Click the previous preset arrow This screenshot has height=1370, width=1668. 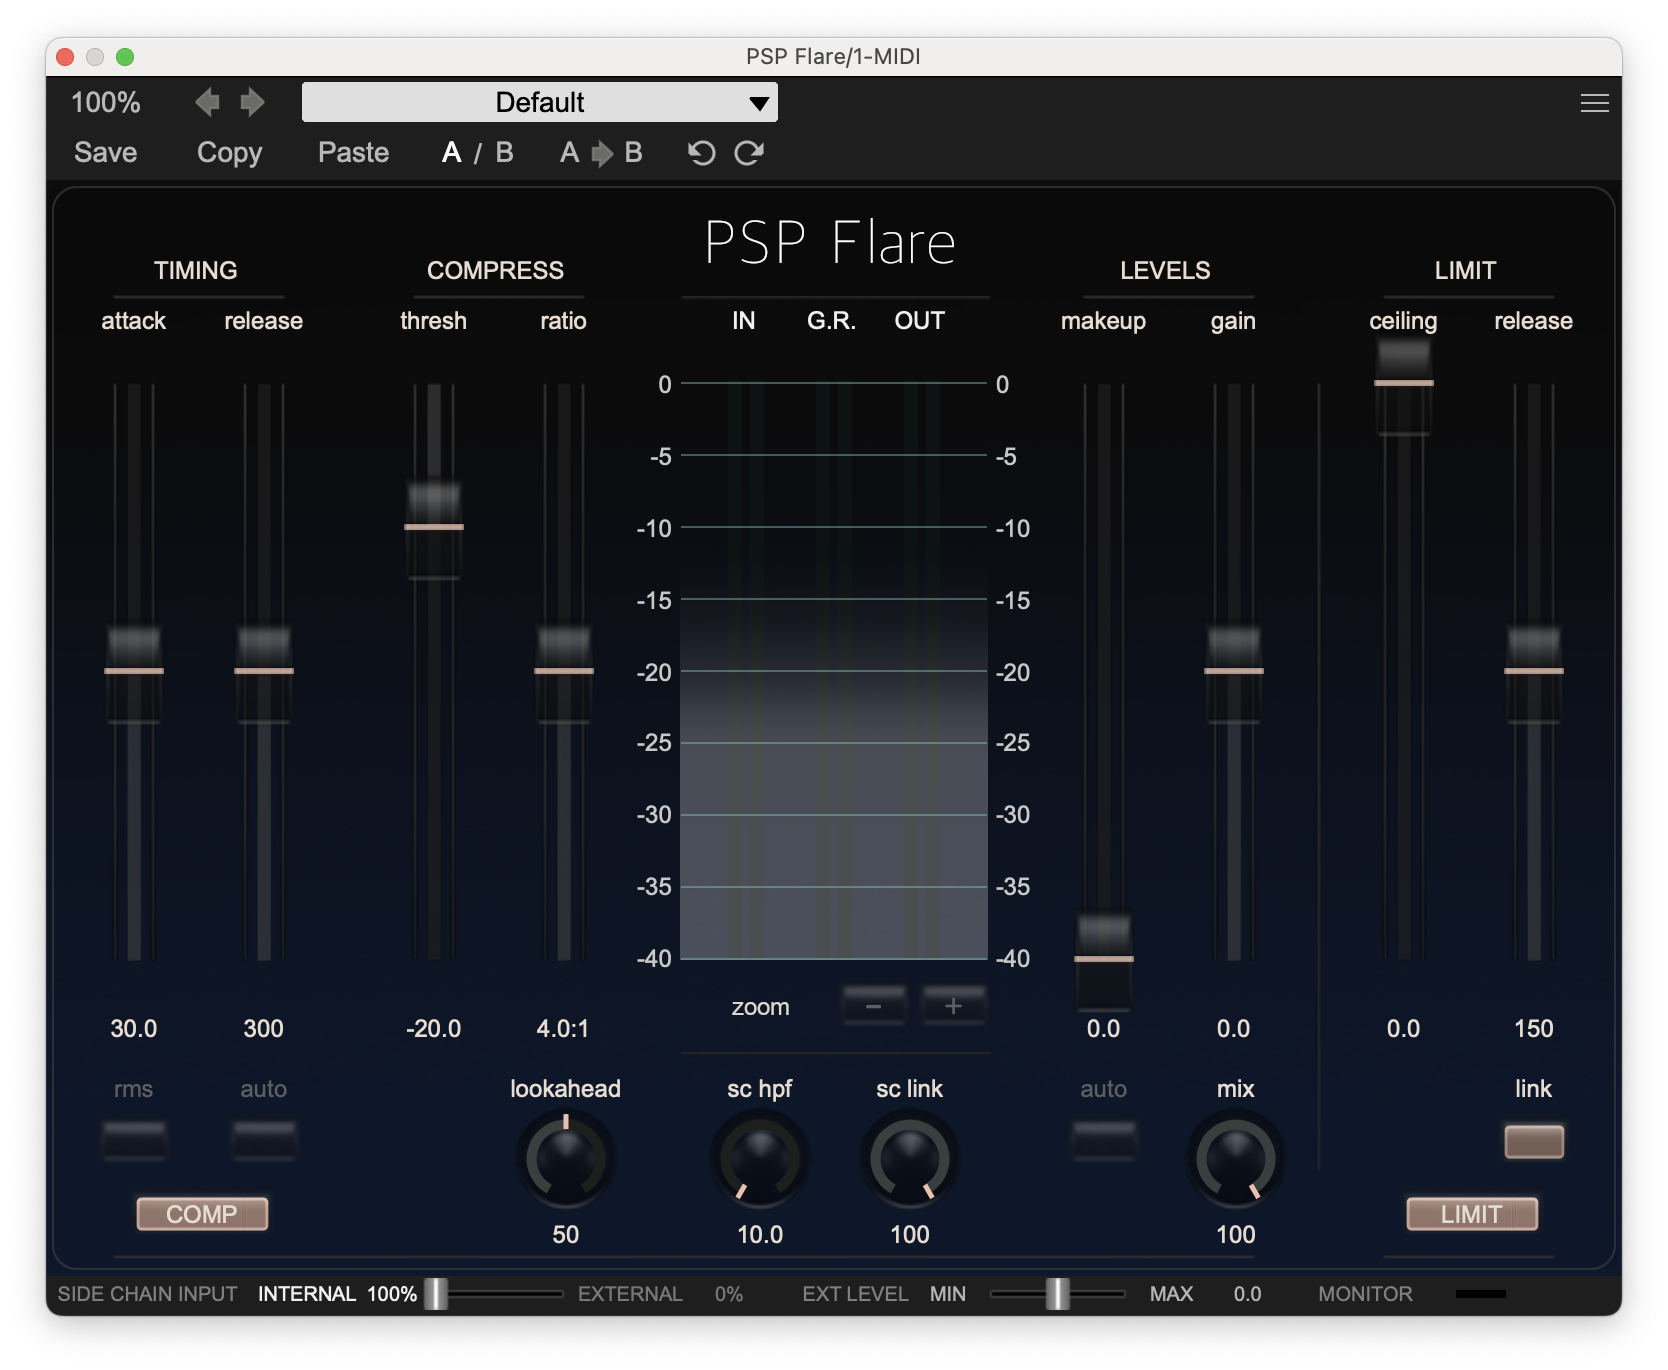click(208, 102)
